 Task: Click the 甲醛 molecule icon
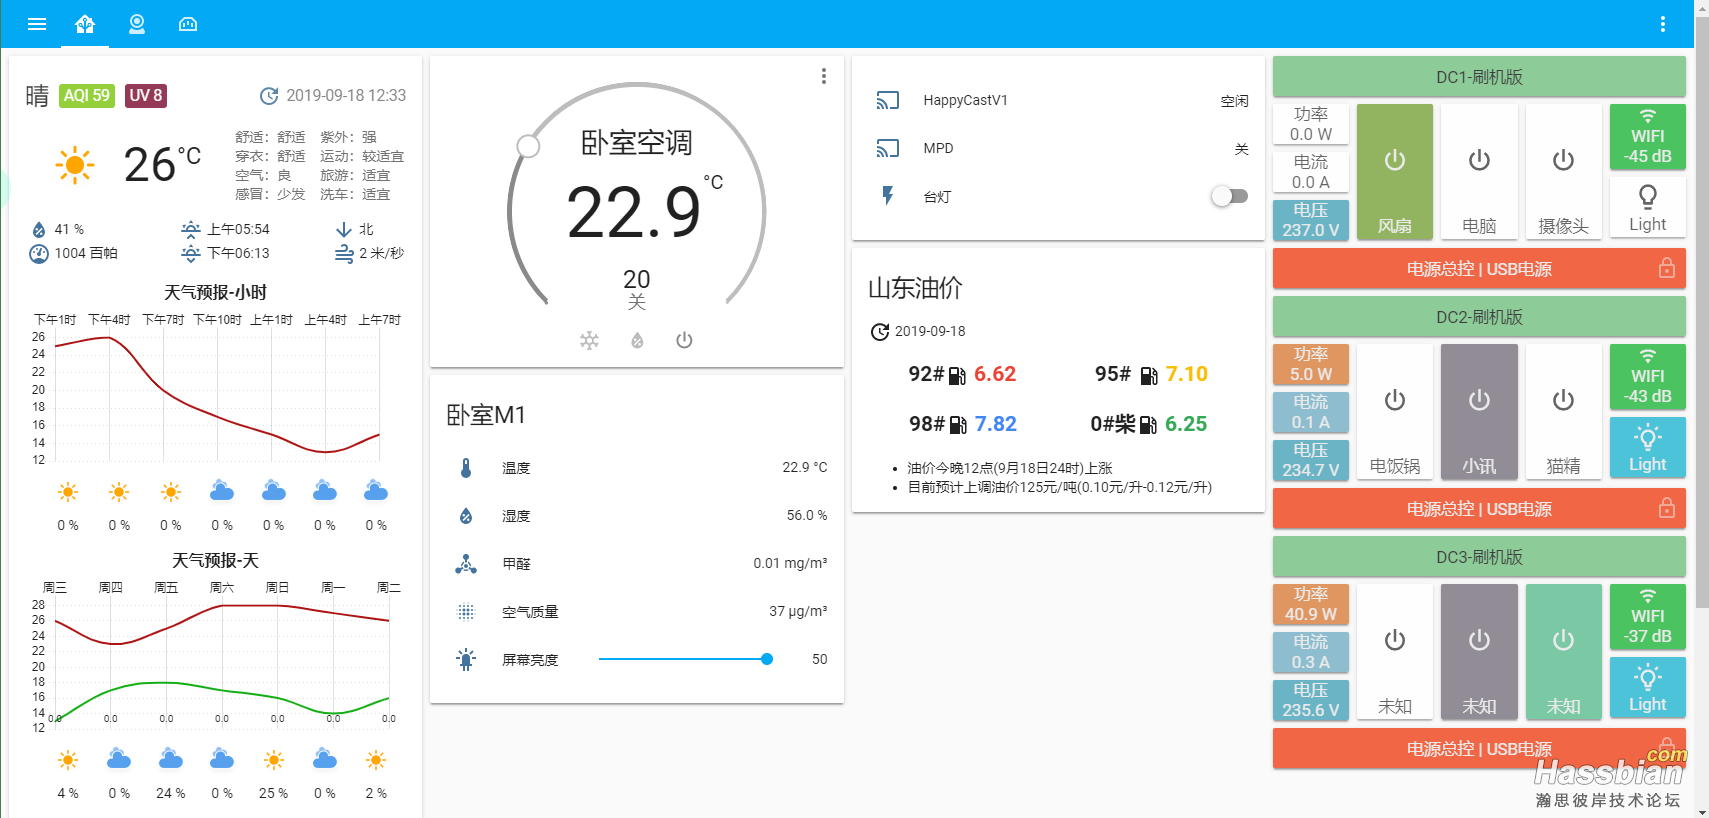tap(466, 563)
